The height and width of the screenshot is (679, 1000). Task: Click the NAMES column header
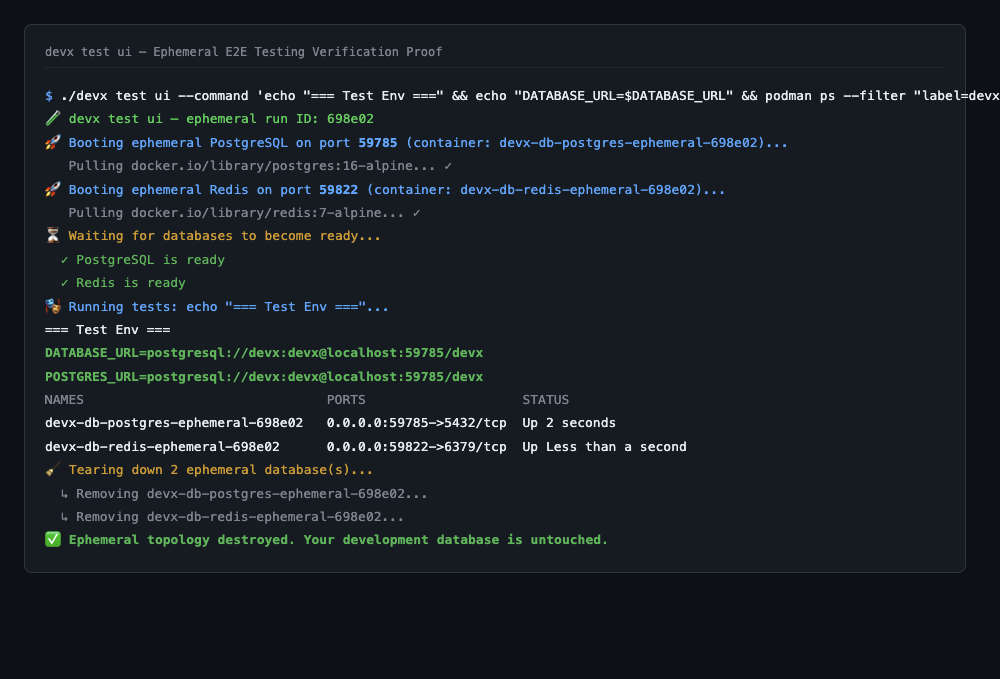pos(64,400)
